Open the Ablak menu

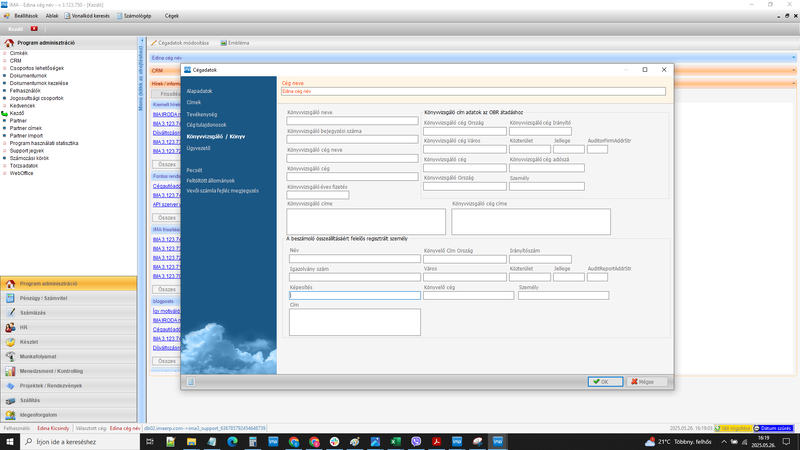(52, 16)
